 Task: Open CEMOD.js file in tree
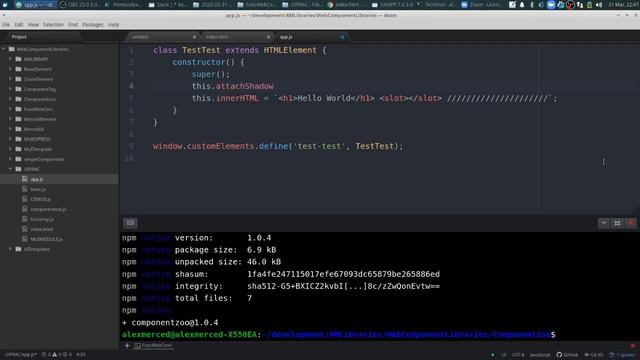(41, 199)
